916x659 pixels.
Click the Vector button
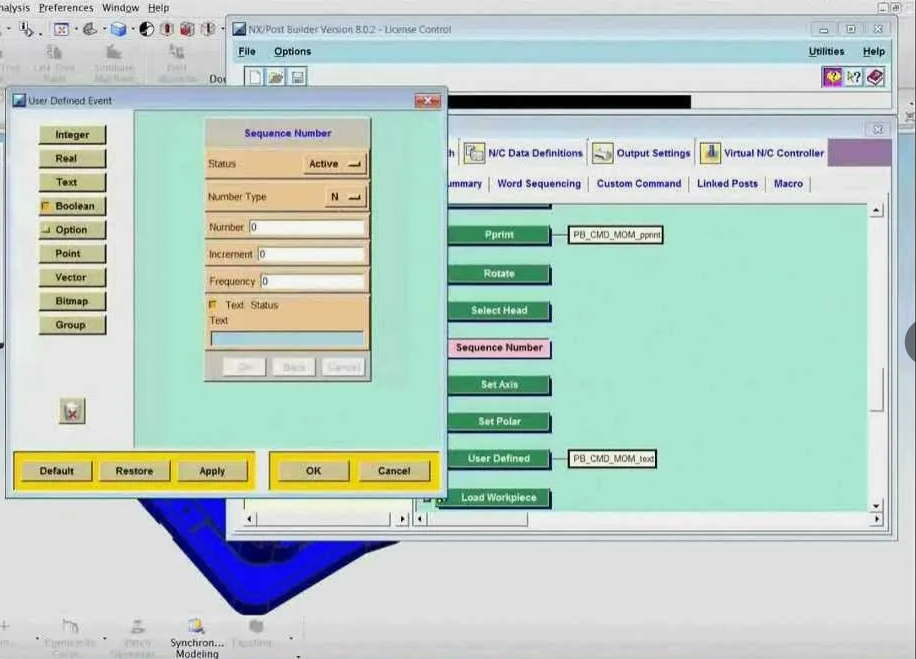pos(72,278)
